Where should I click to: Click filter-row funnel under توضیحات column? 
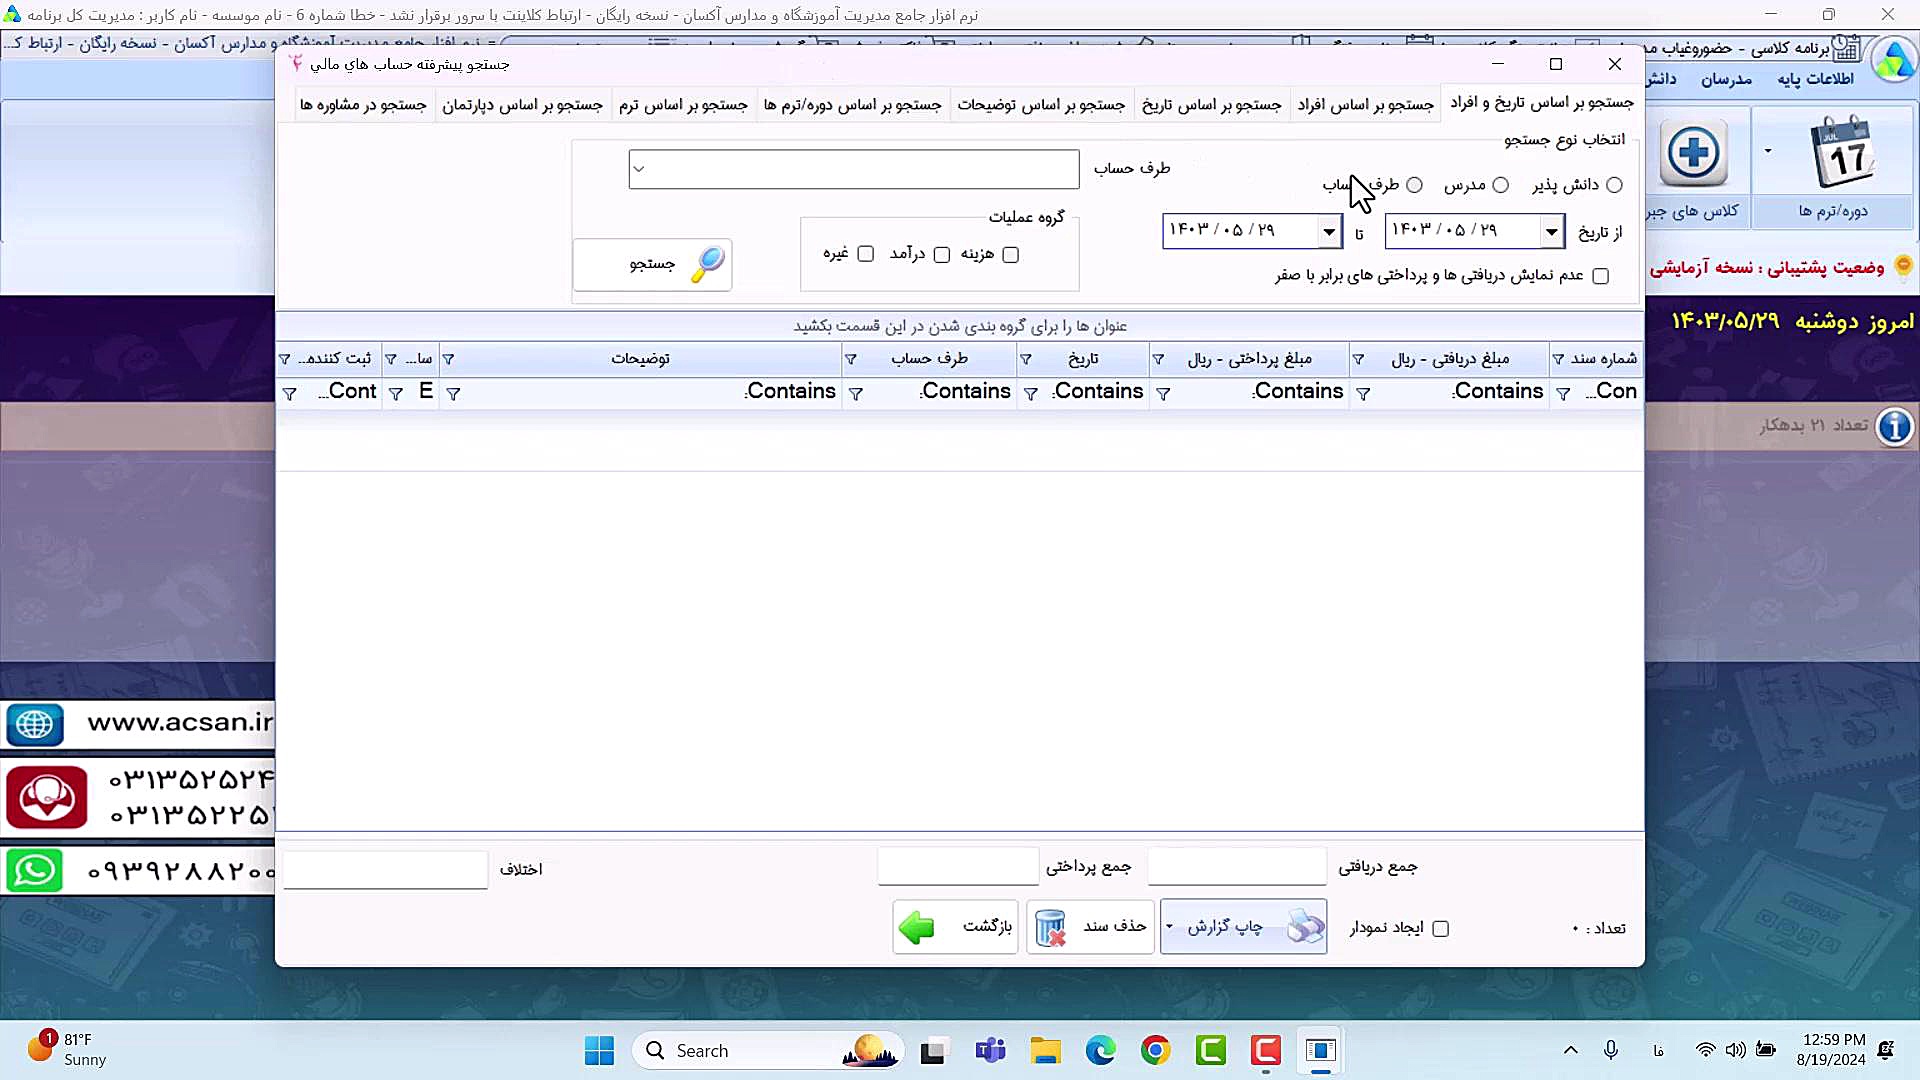[453, 394]
